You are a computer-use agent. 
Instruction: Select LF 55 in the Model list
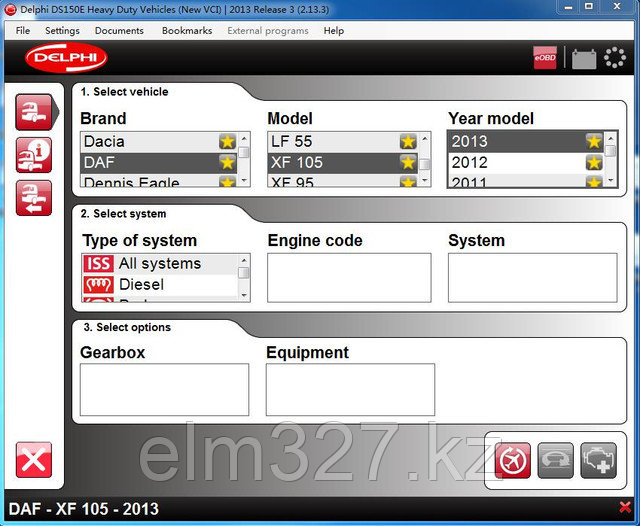343,142
